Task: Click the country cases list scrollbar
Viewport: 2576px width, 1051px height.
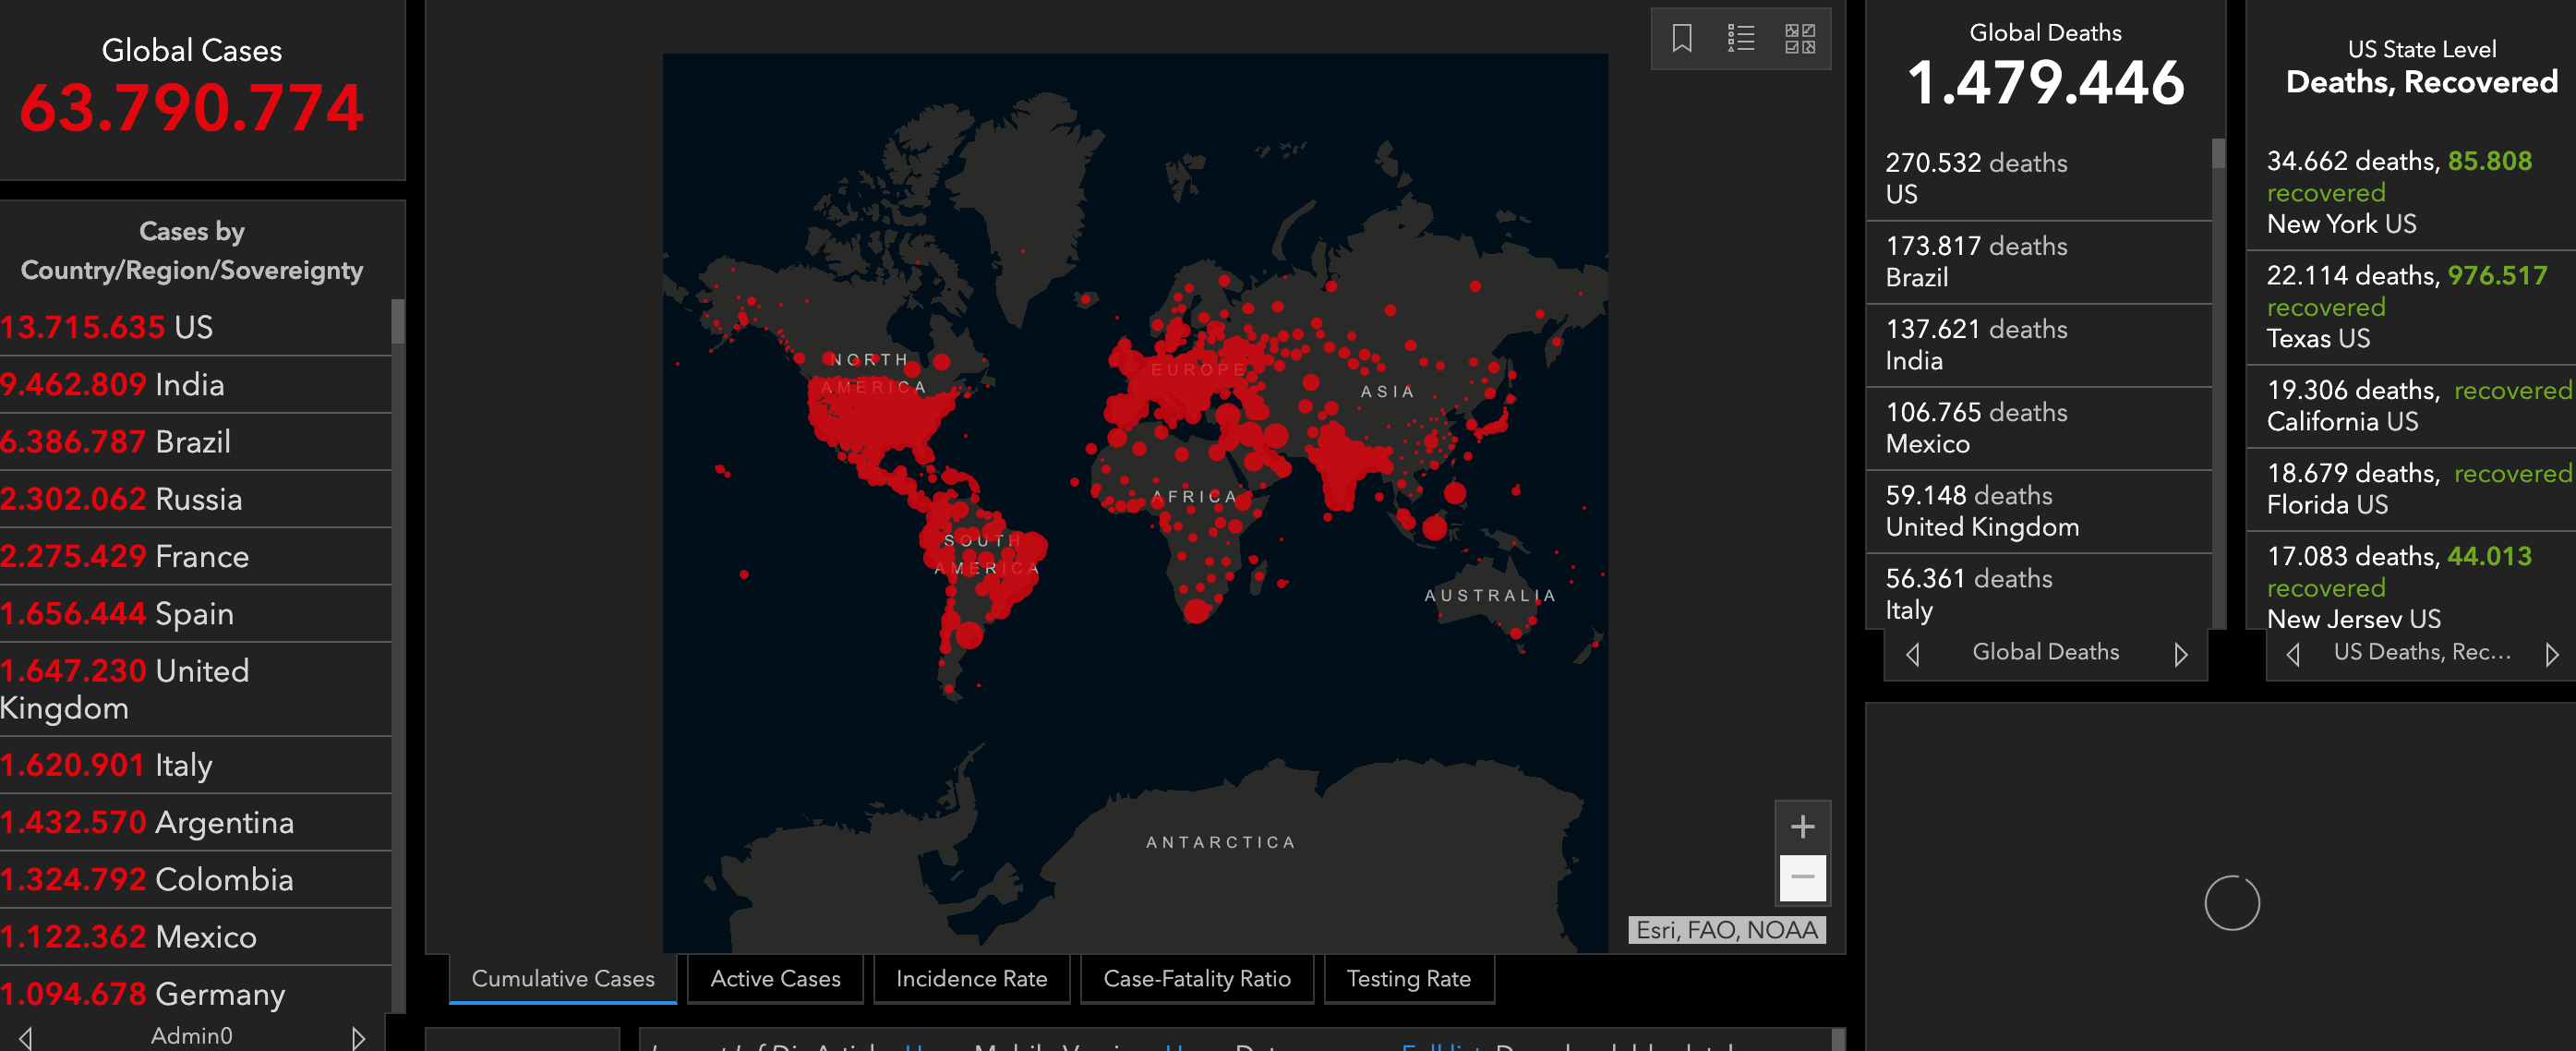Action: click(x=398, y=650)
